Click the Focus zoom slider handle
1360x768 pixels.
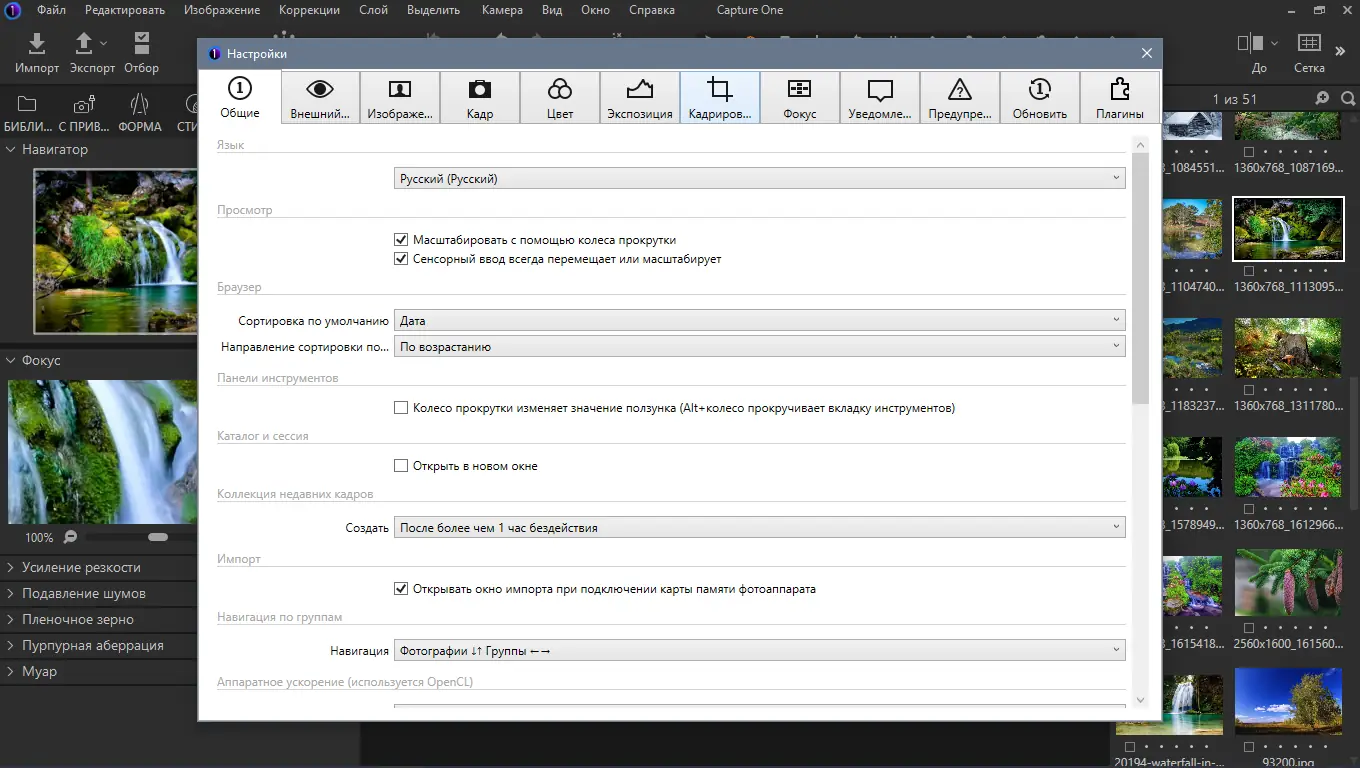tap(157, 537)
